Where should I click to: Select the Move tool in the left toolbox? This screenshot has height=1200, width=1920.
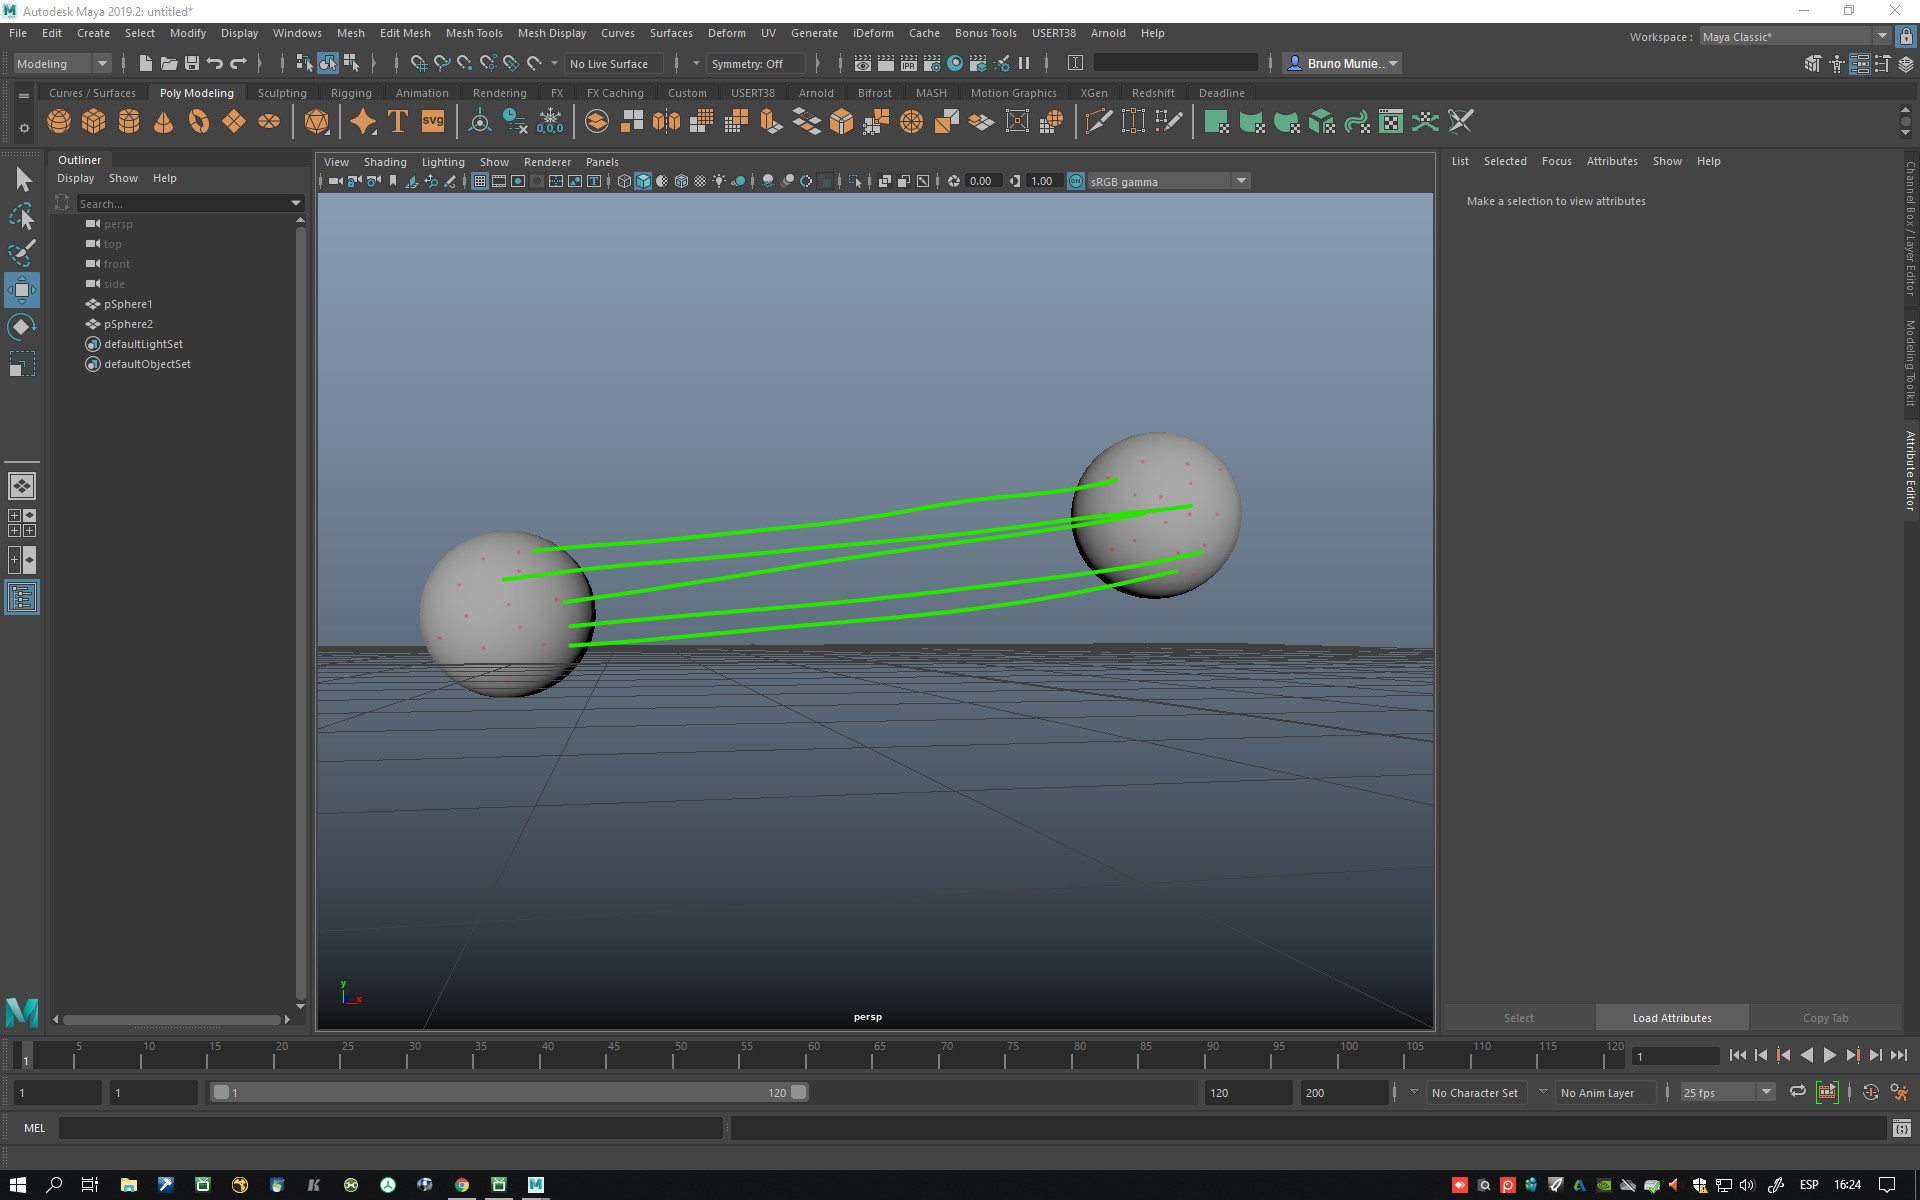21,290
